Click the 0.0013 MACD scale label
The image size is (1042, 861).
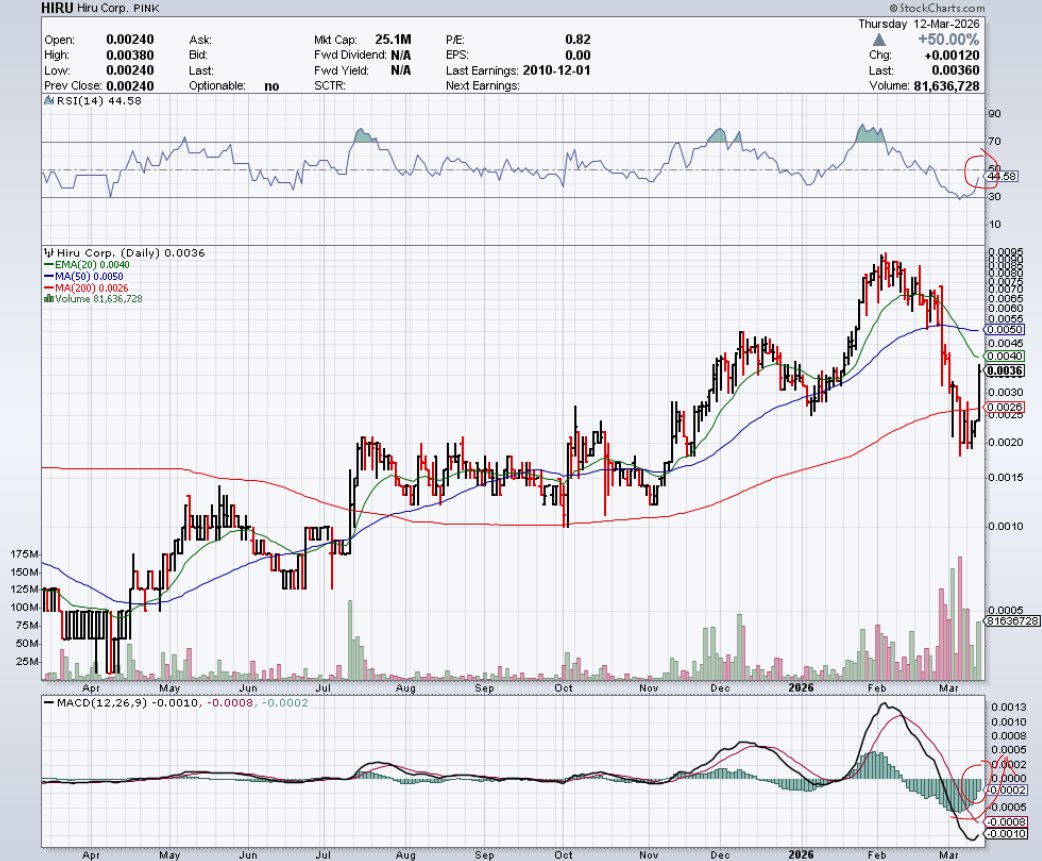[x=1008, y=707]
